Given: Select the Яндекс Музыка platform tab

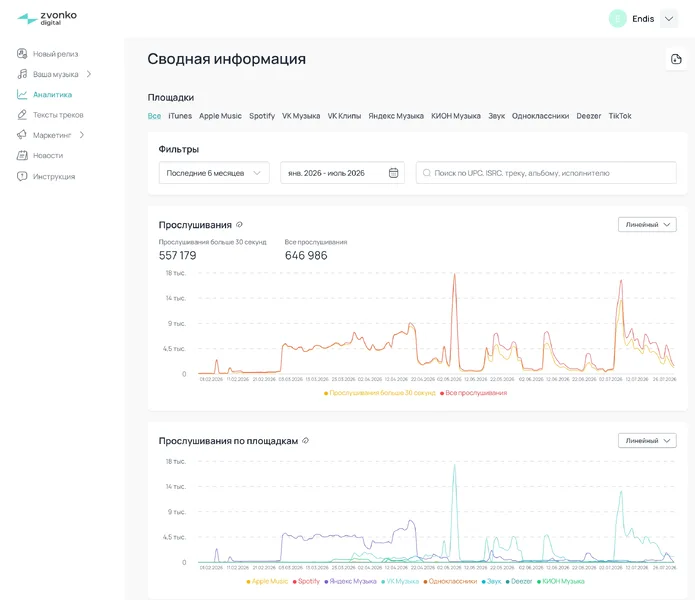Looking at the screenshot, I should tap(396, 116).
